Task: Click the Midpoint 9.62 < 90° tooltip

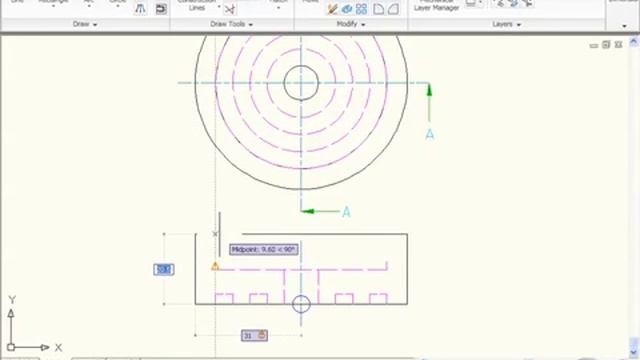Action: tap(264, 249)
